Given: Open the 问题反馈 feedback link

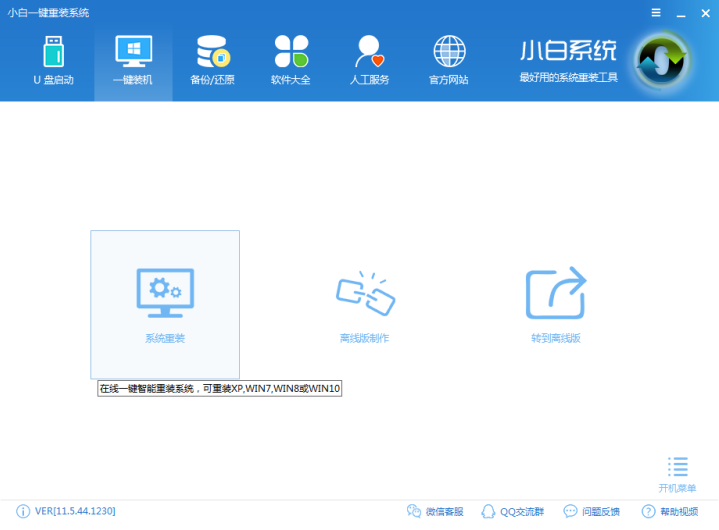Looking at the screenshot, I should [601, 512].
